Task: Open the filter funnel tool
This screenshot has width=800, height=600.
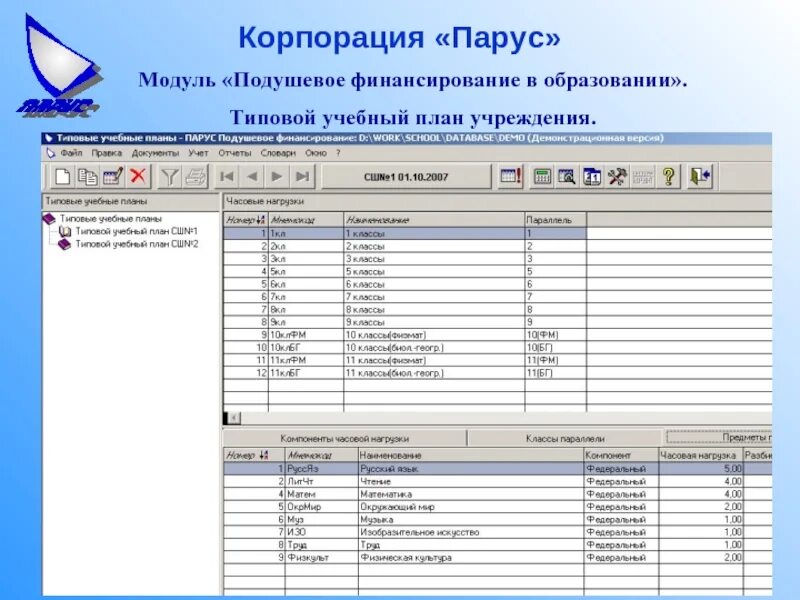Action: [169, 177]
